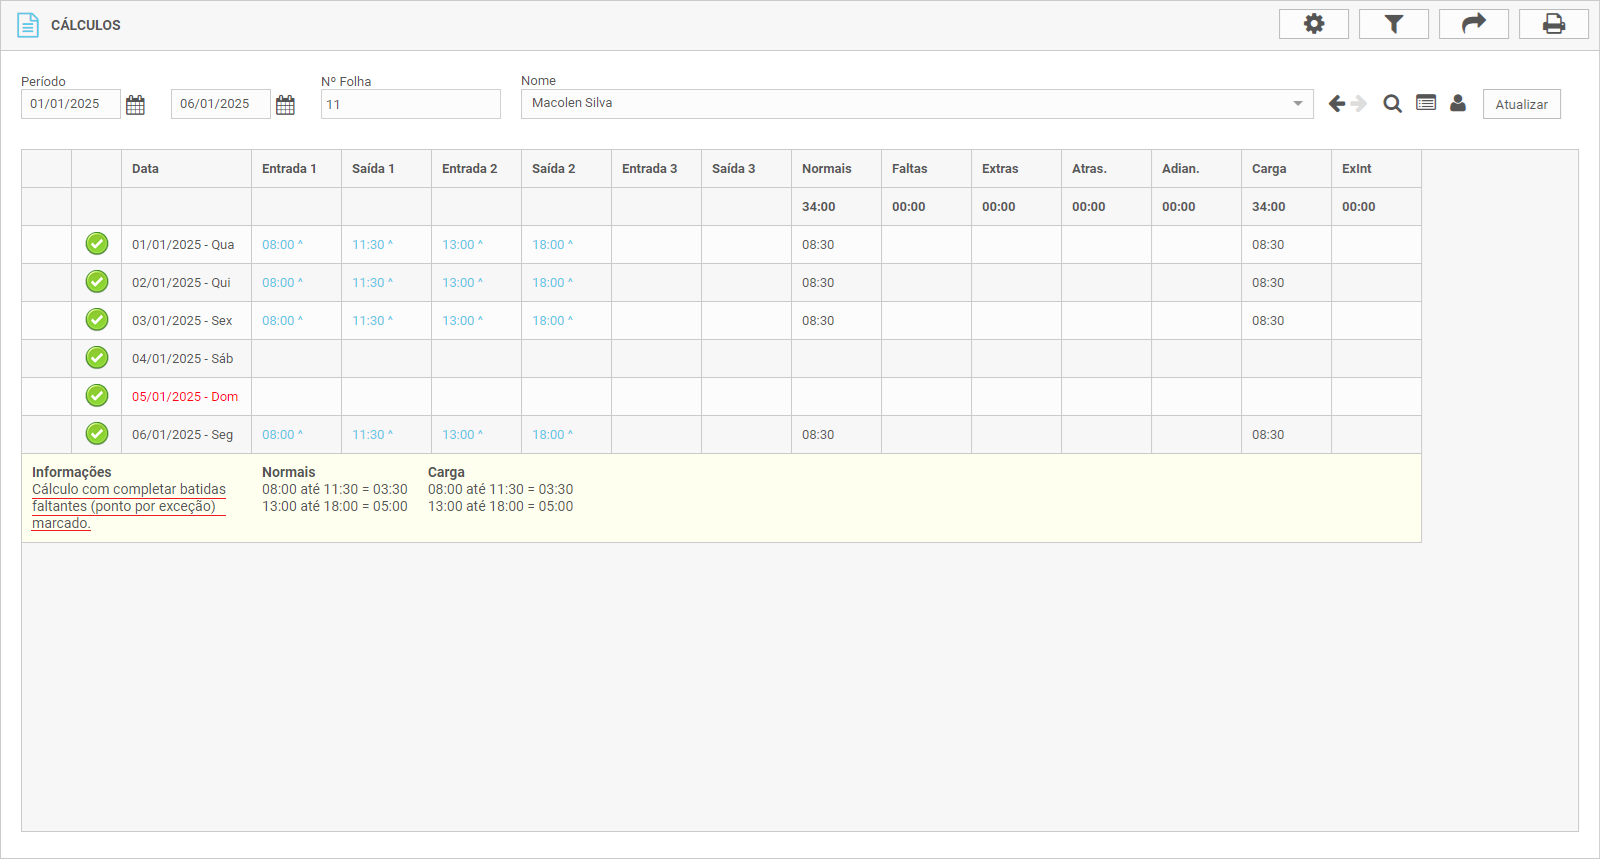
Task: Open settings with the gear icon
Action: pos(1313,24)
